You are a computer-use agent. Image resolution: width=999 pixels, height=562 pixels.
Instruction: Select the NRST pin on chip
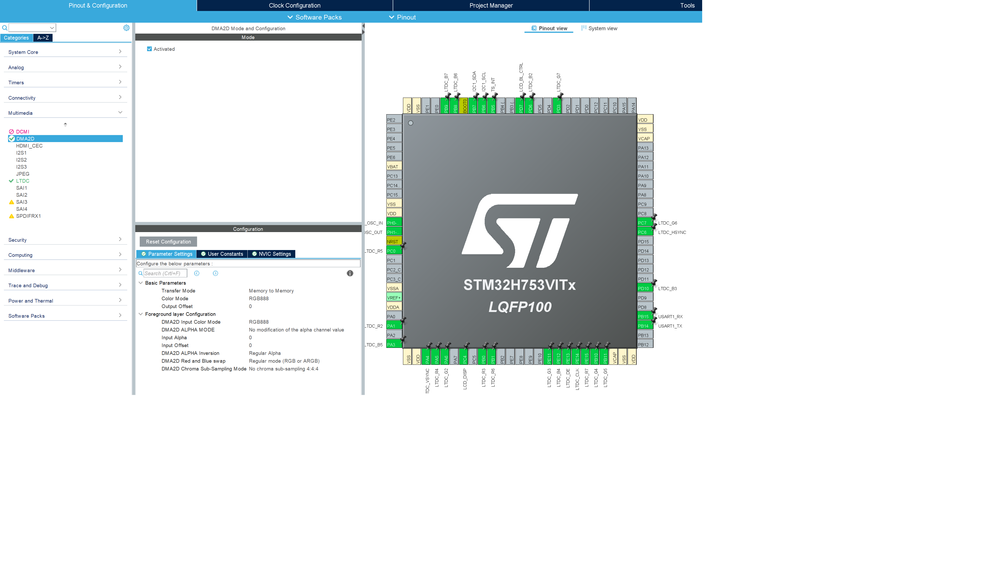tap(394, 241)
